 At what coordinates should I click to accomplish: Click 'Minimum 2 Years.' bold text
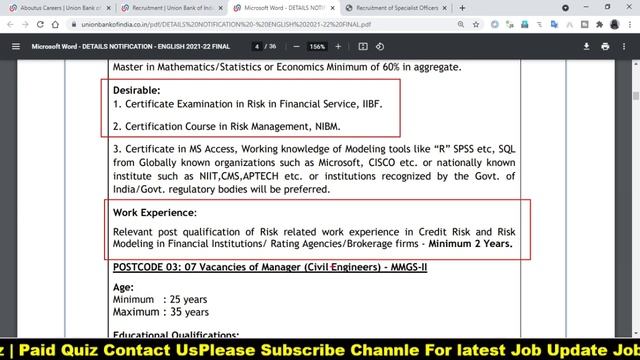[470, 244]
